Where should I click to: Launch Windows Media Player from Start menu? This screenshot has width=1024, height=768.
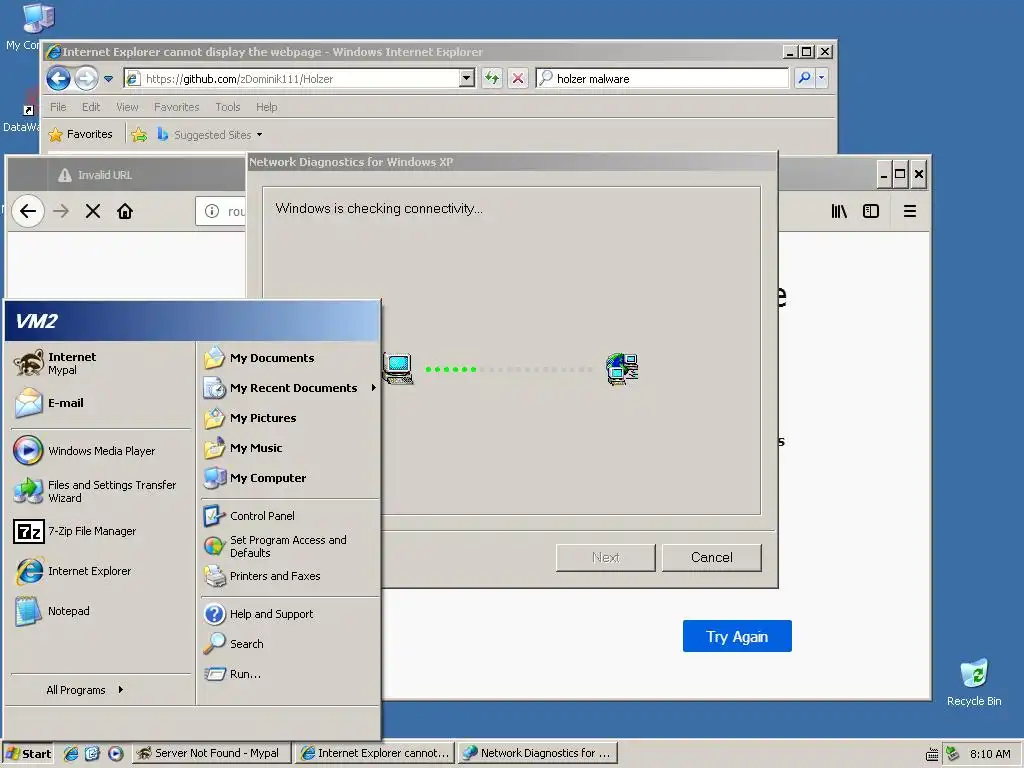(x=101, y=451)
